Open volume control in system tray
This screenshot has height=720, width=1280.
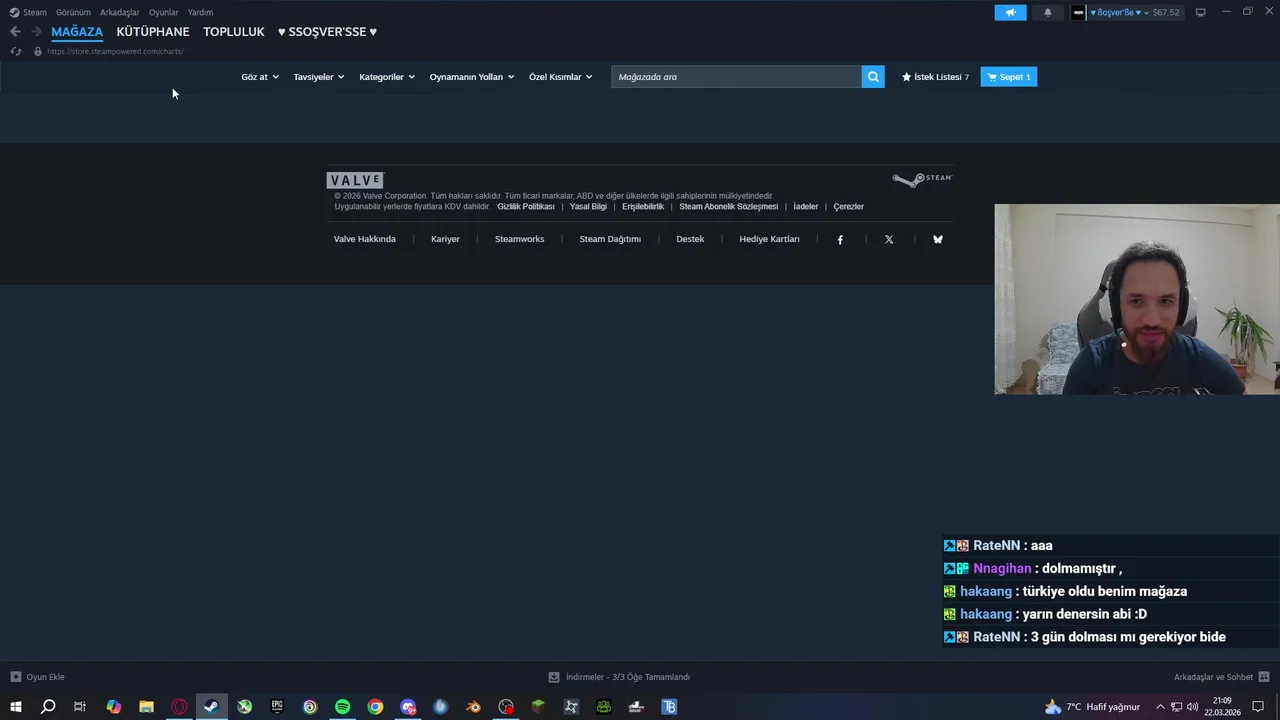(x=1192, y=707)
